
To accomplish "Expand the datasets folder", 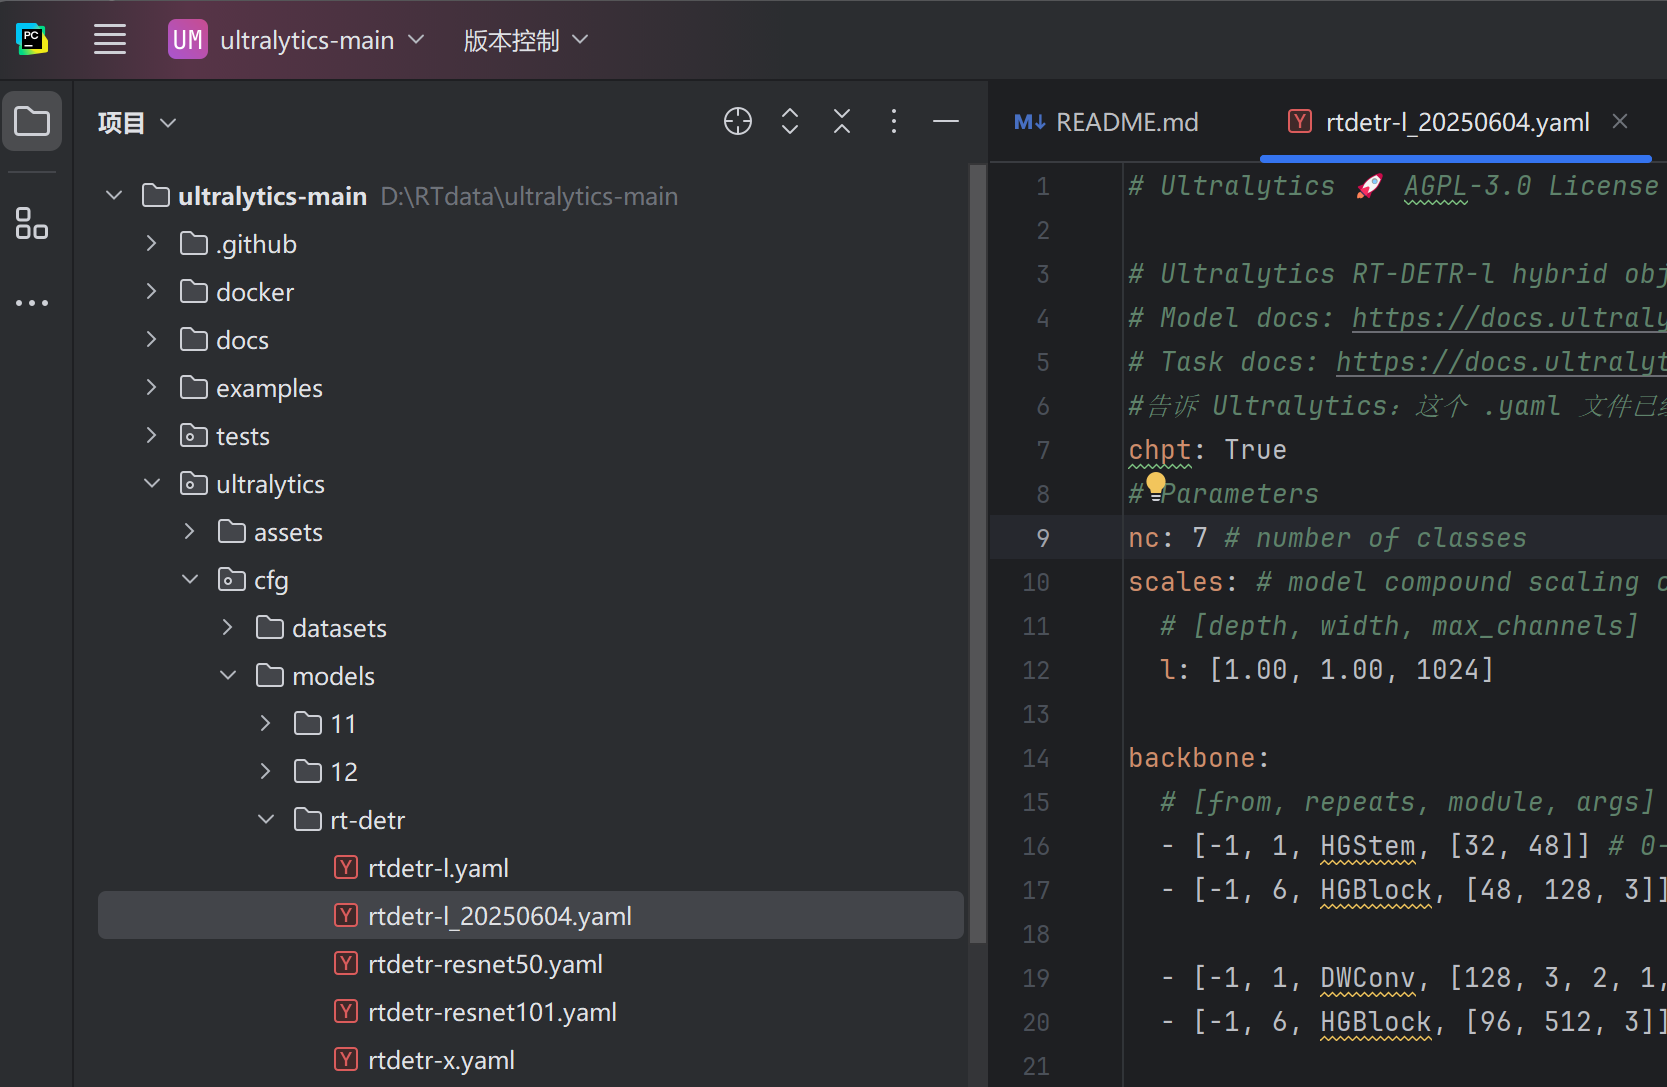I will point(228,627).
